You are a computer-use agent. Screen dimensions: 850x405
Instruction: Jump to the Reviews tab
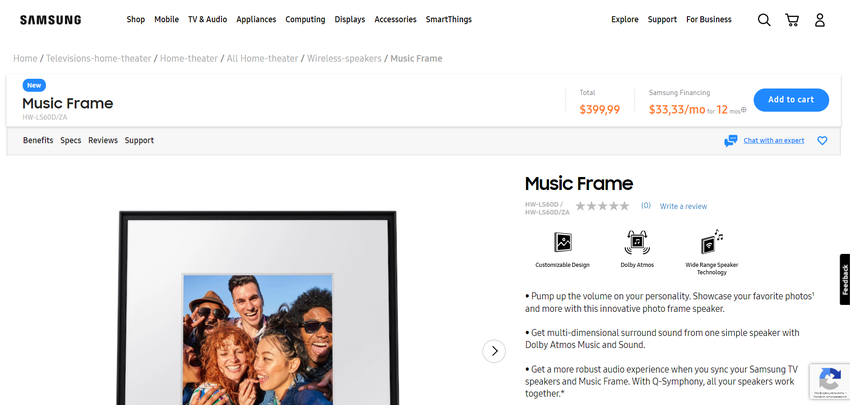(103, 141)
